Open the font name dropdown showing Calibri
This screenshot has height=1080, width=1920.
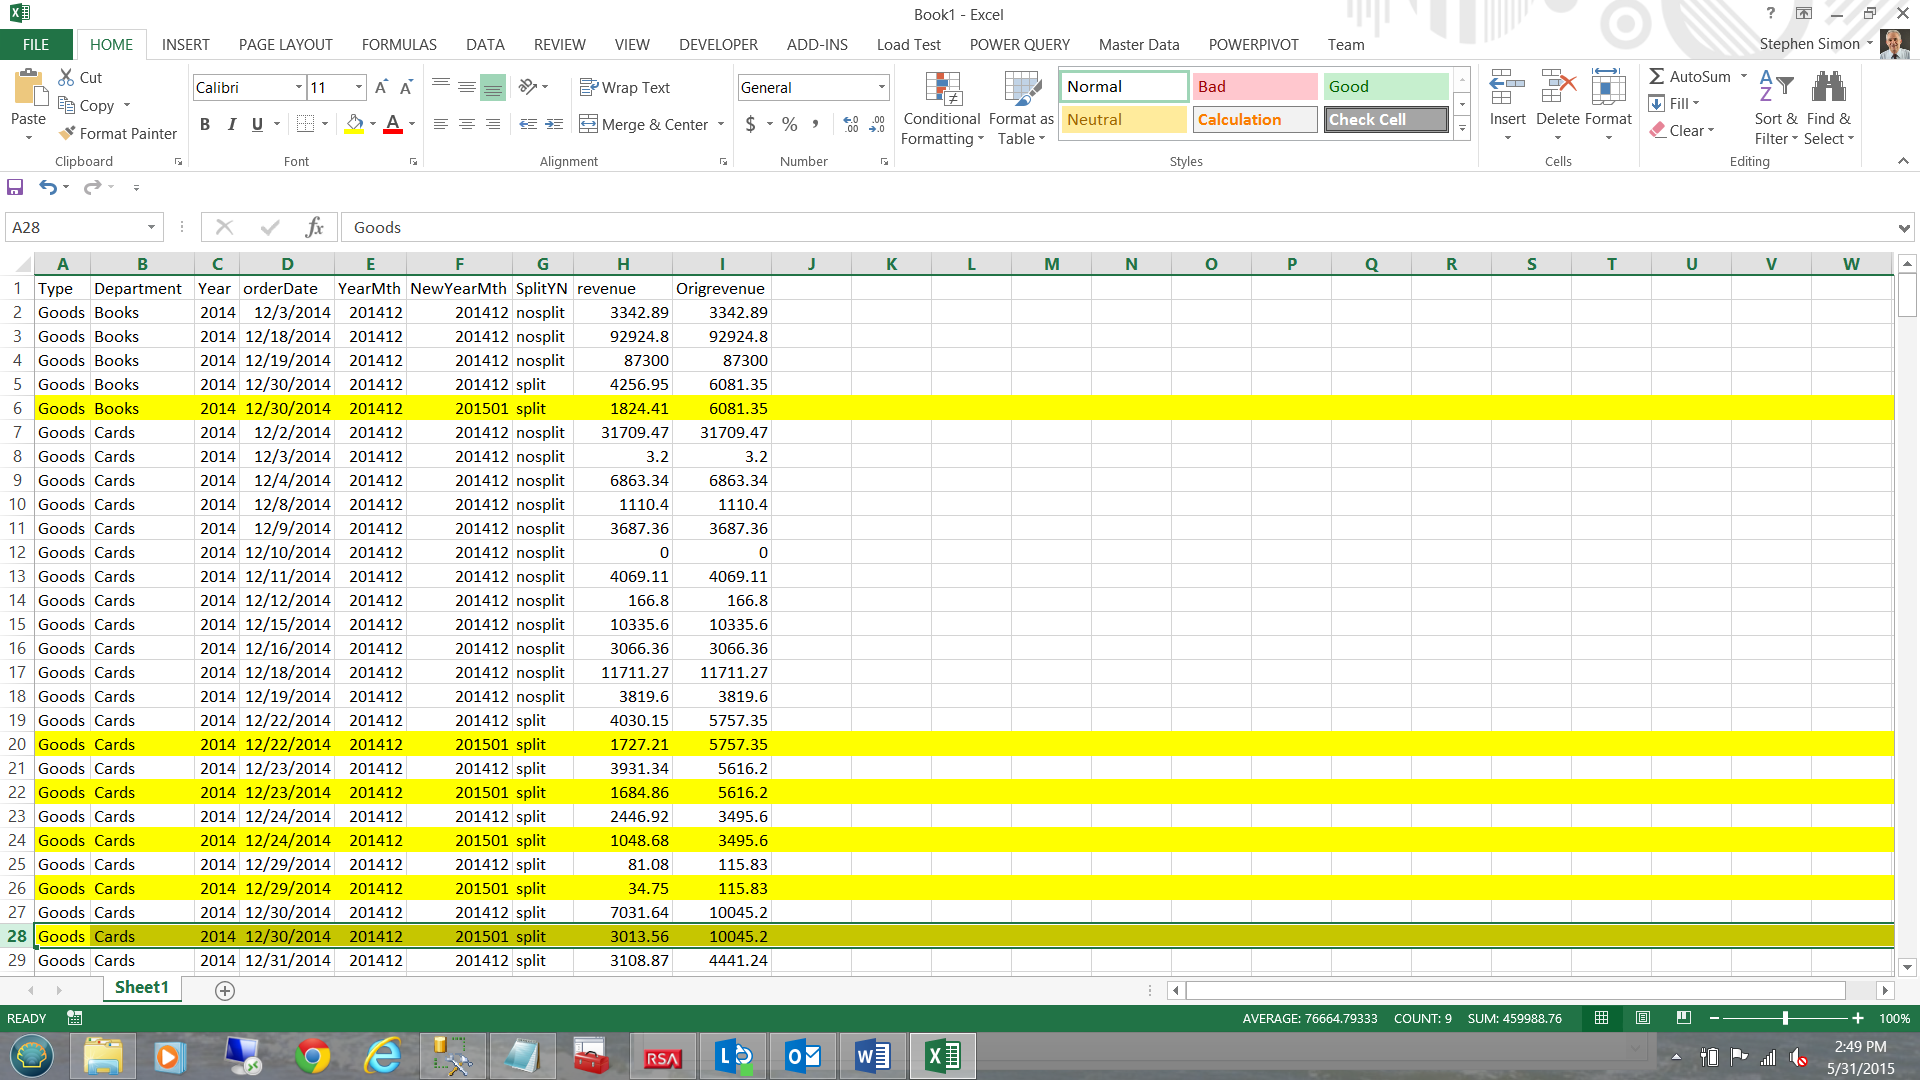coord(298,88)
